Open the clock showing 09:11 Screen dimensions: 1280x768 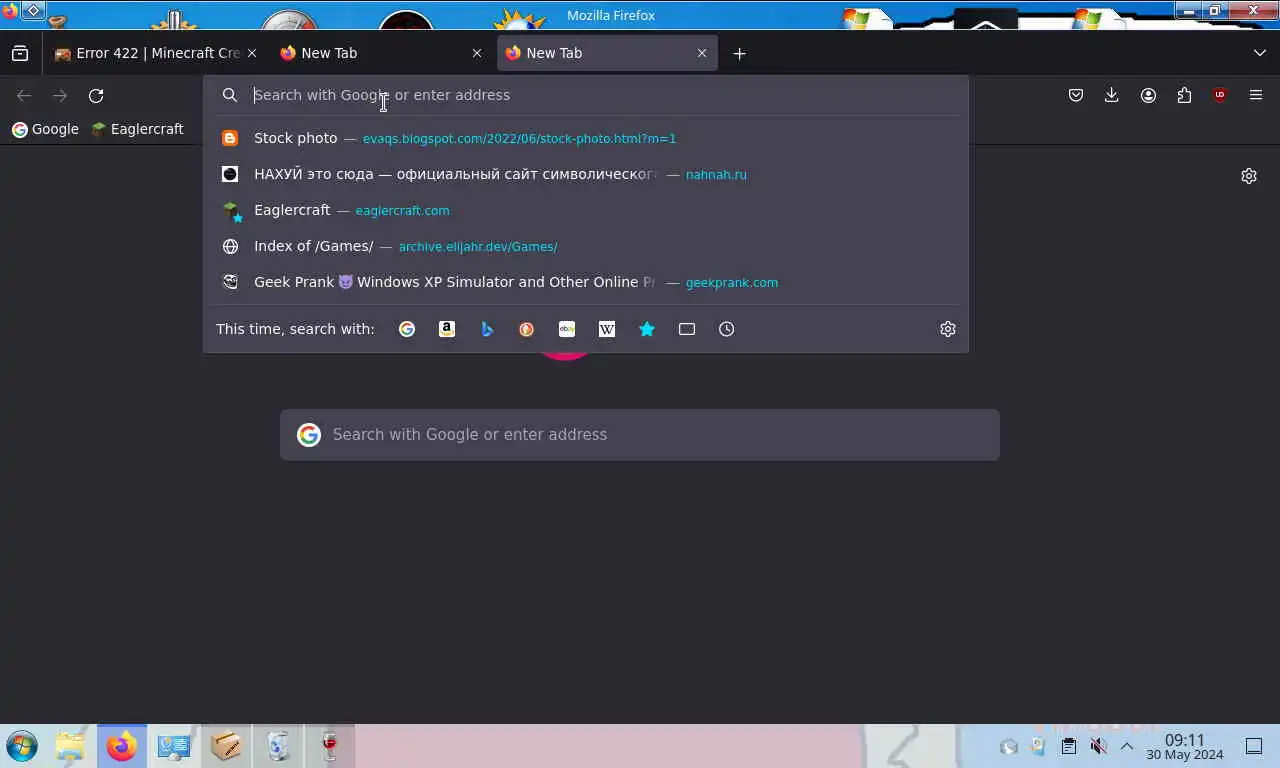pos(1185,747)
